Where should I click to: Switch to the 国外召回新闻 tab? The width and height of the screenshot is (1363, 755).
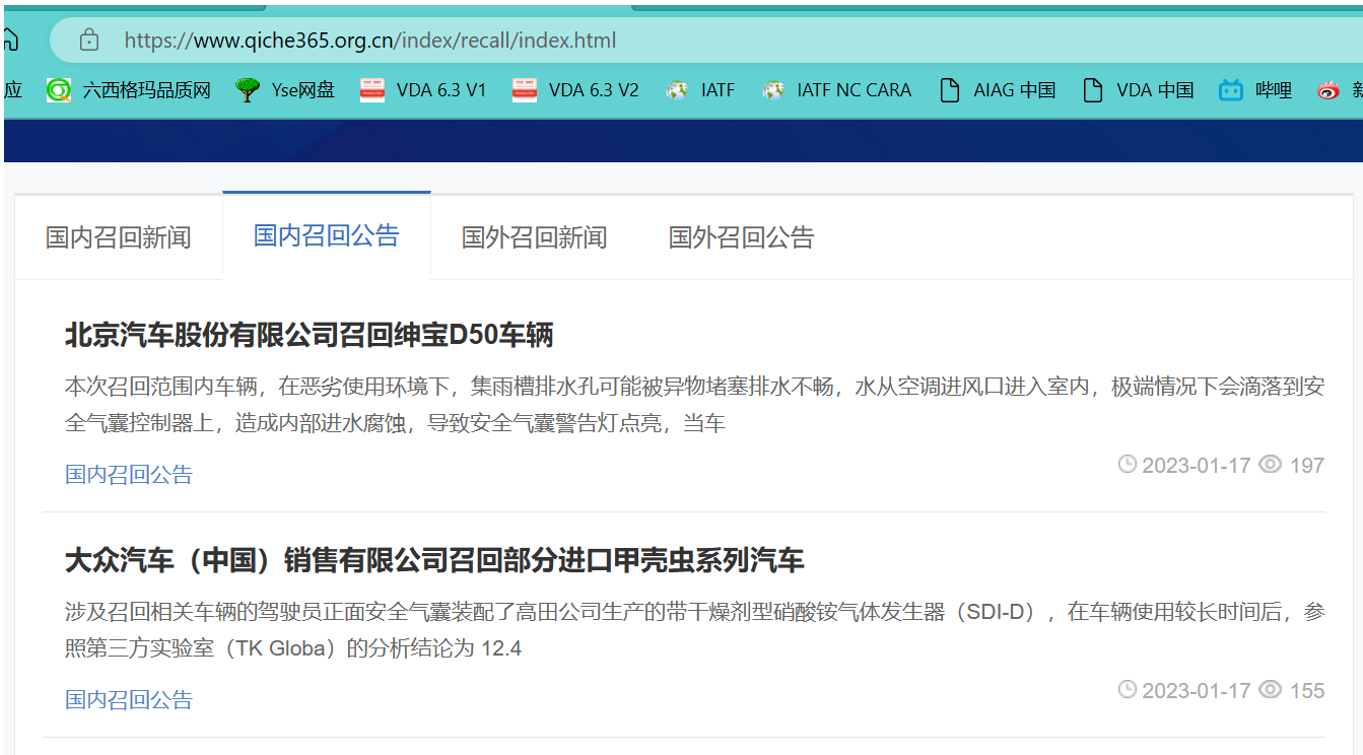point(534,237)
